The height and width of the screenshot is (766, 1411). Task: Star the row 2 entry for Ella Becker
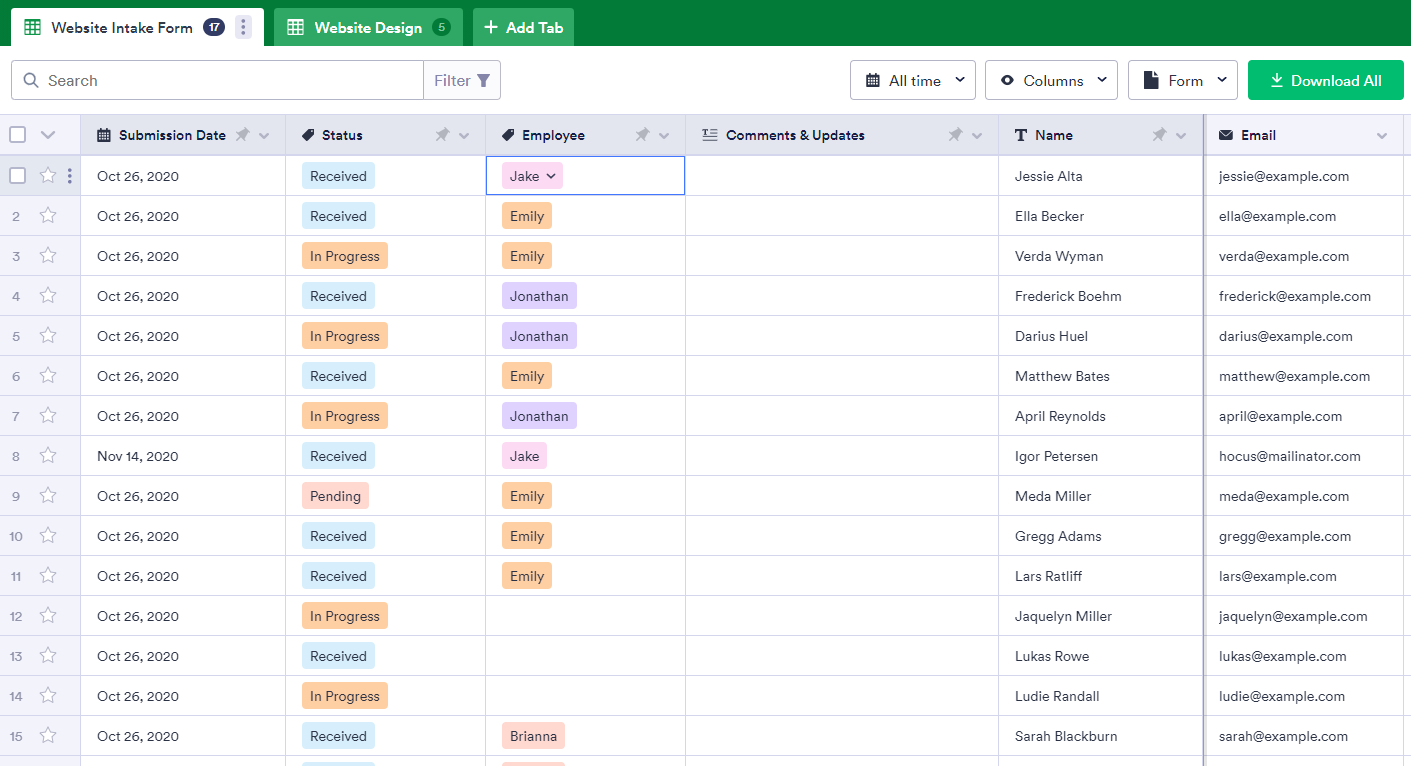pos(48,216)
